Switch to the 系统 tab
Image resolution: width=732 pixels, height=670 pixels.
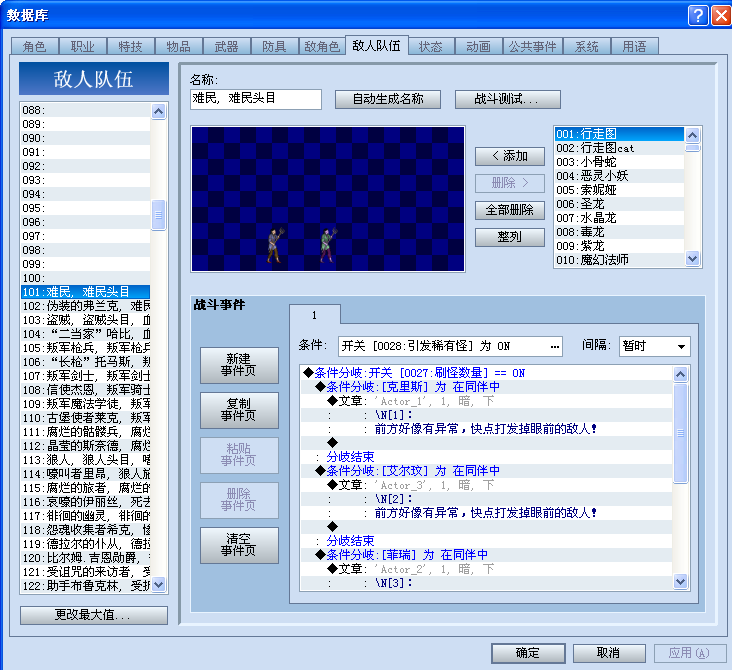pos(586,46)
